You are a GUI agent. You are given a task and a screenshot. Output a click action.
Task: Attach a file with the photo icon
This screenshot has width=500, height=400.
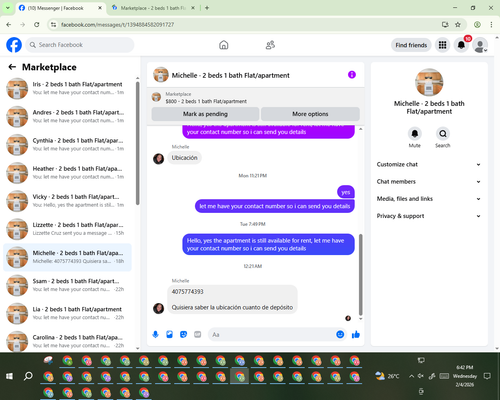click(169, 334)
